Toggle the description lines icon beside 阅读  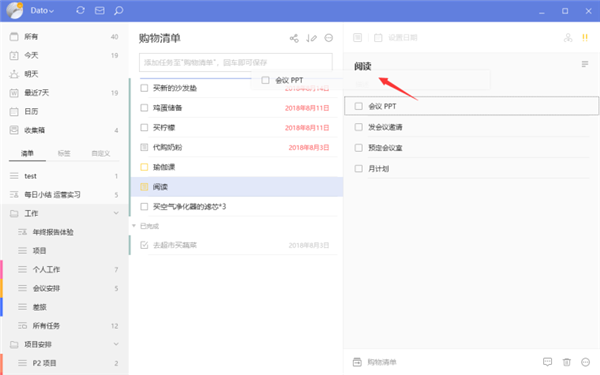pos(585,64)
